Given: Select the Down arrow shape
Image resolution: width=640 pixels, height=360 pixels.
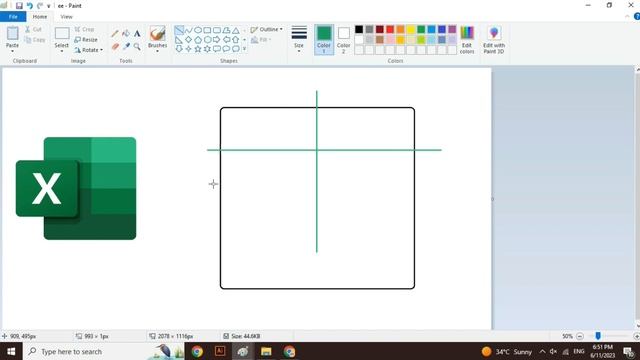Looking at the screenshot, I should (x=179, y=49).
